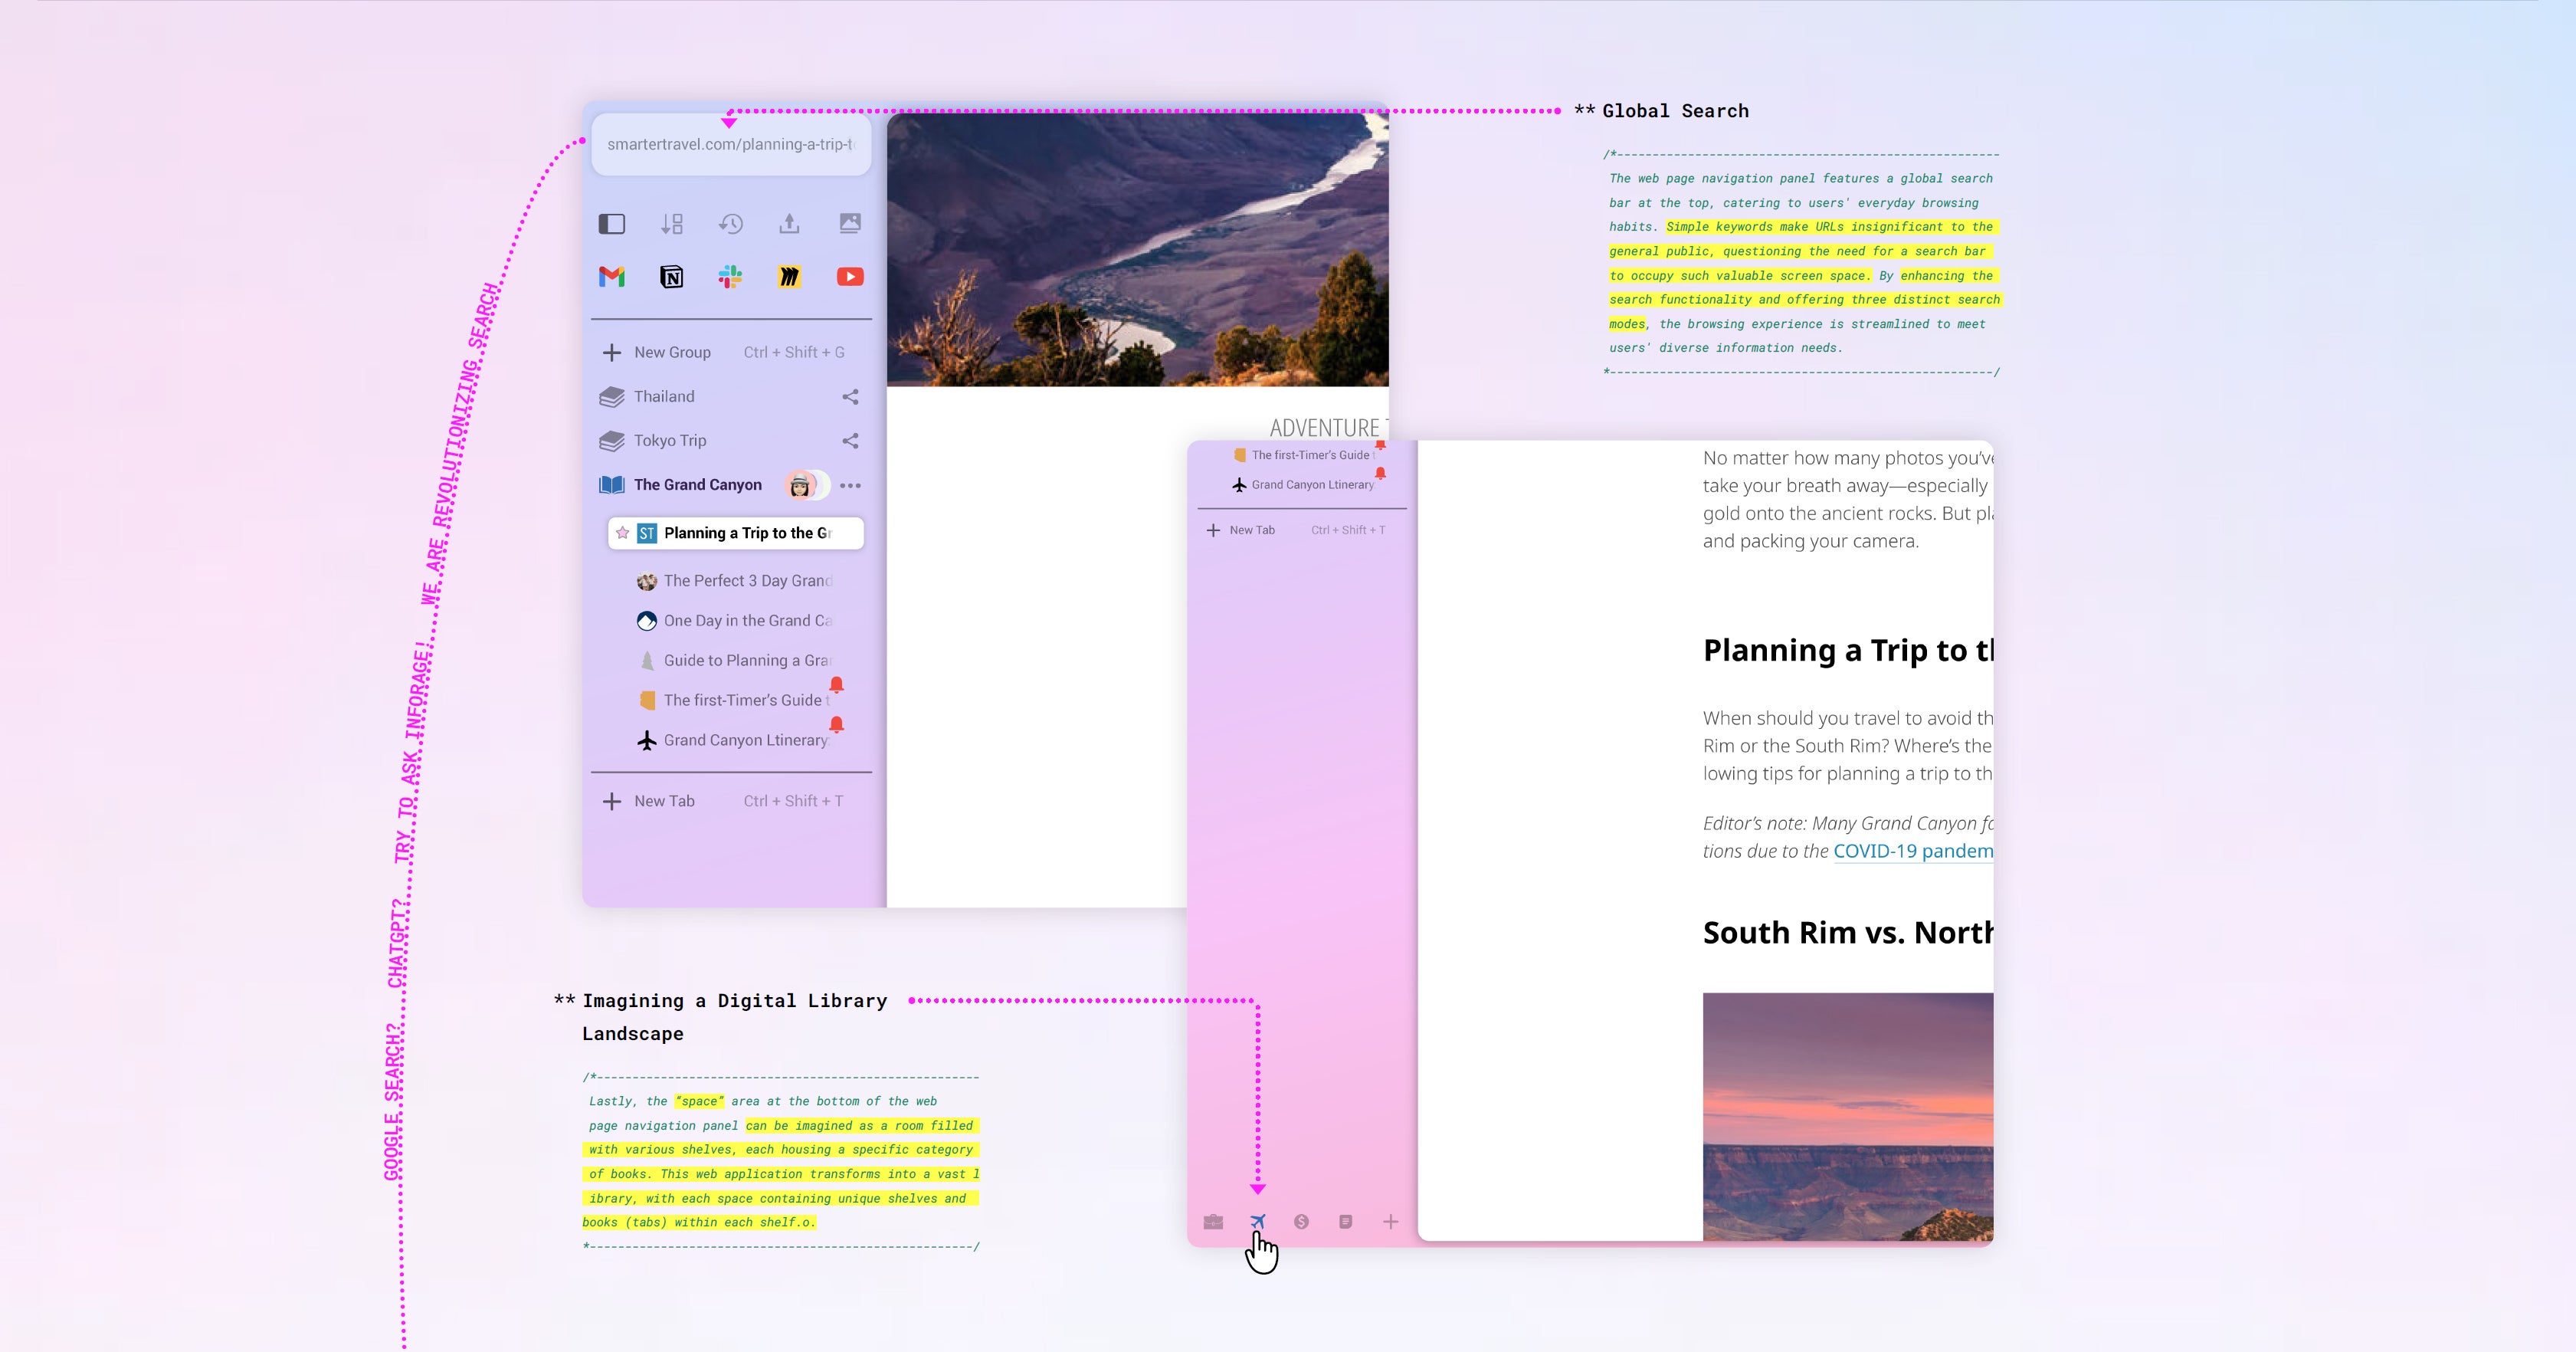Screen dimensions: 2576x1352
Task: Click the share upload icon in toolbar
Action: 790,223
